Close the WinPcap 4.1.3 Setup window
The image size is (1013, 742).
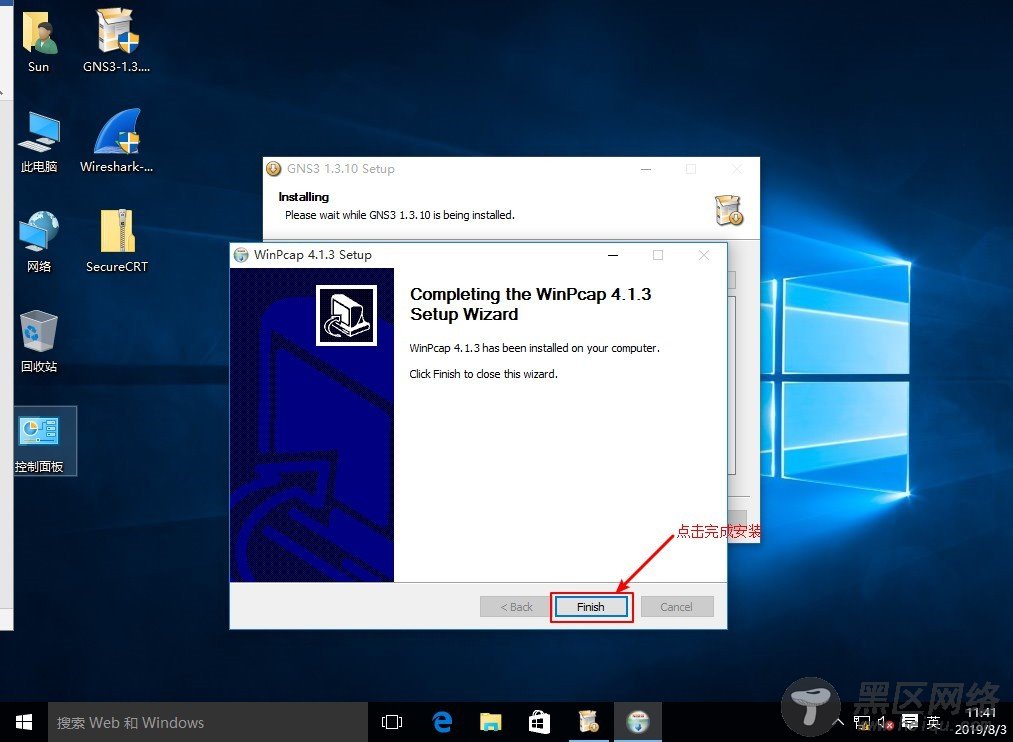704,255
